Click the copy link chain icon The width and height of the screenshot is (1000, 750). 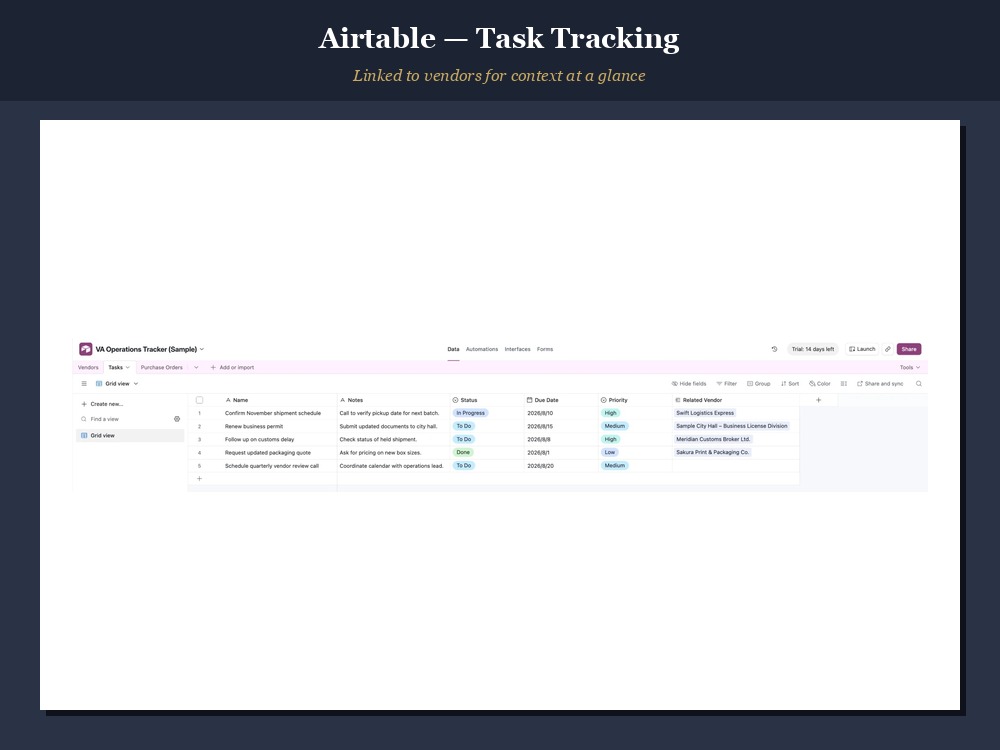coord(888,349)
